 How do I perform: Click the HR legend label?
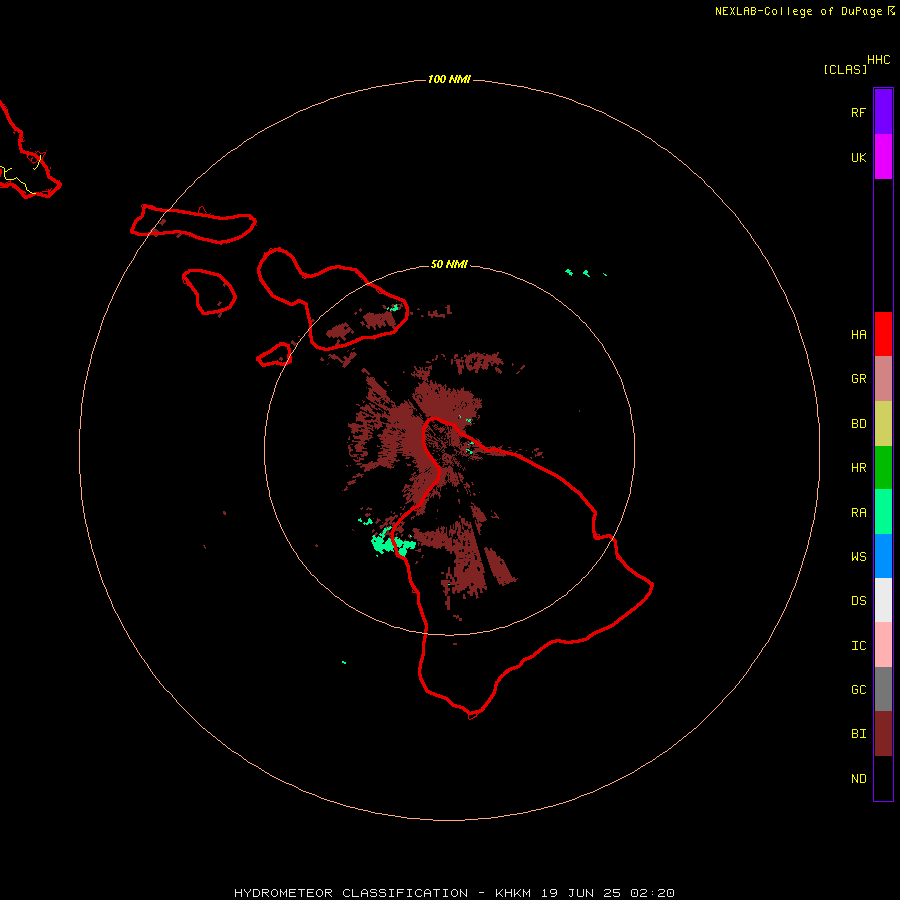pyautogui.click(x=859, y=468)
